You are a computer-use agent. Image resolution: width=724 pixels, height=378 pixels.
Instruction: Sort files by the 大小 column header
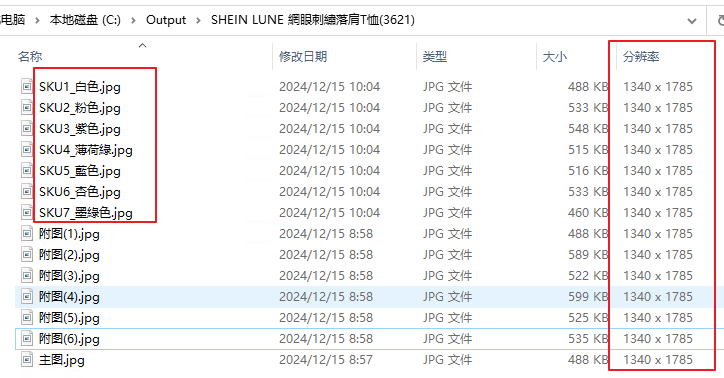(x=555, y=56)
